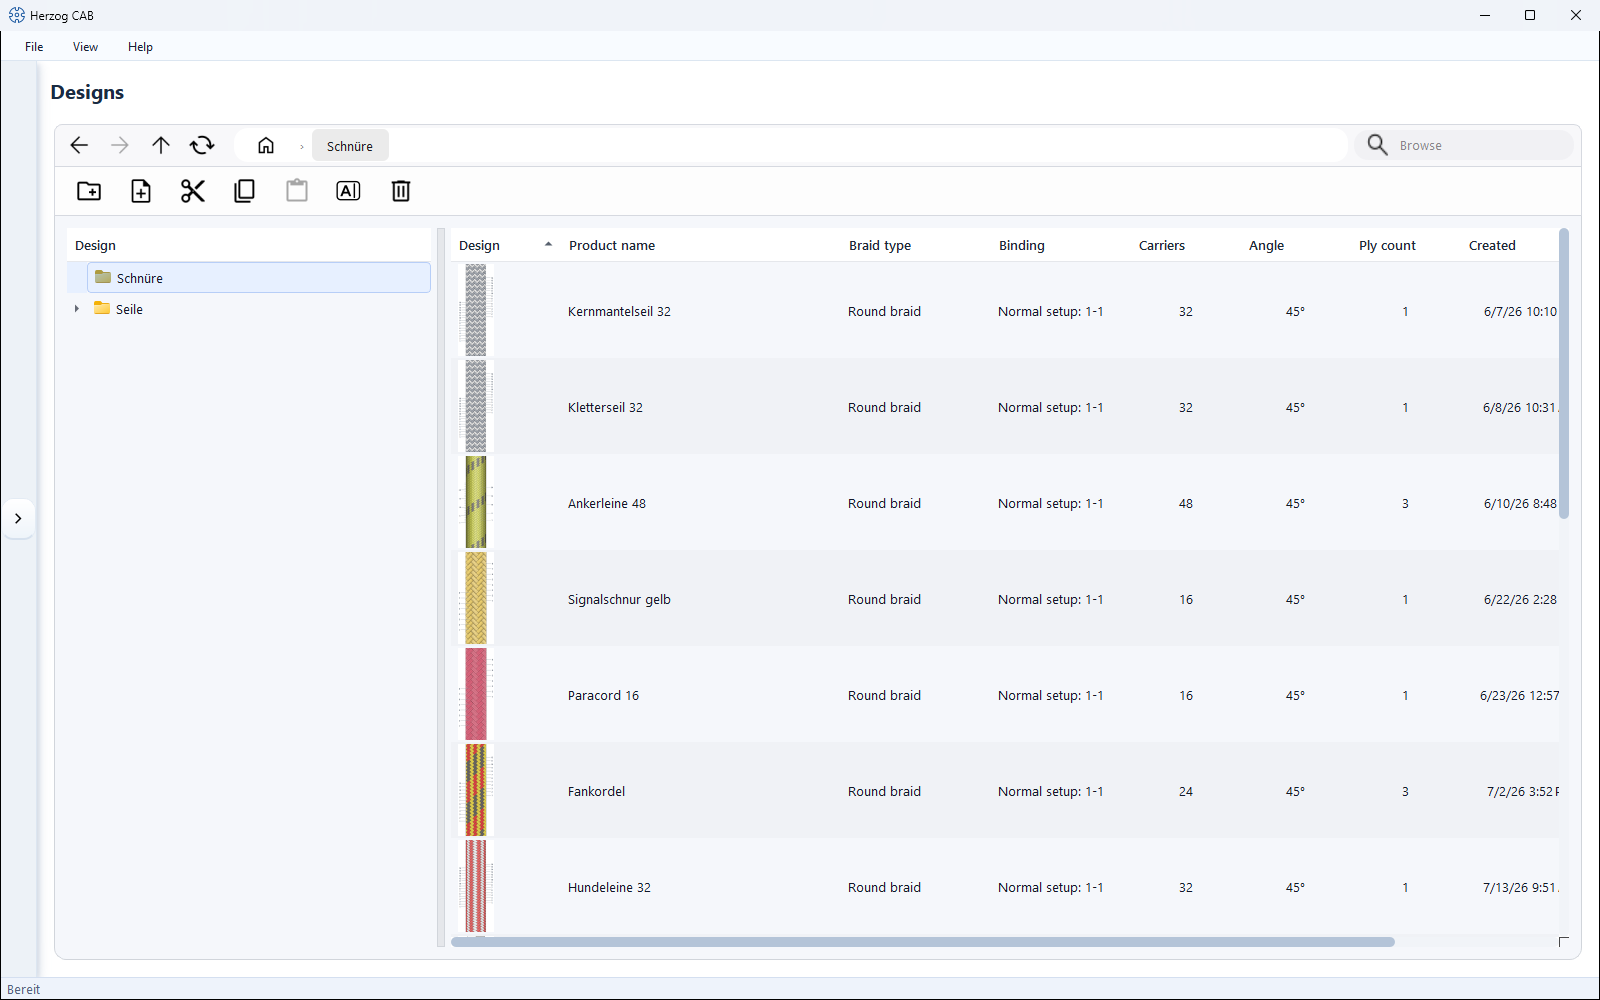Click the horizontal scrollbar of the table
This screenshot has width=1600, height=1000.
[922, 942]
